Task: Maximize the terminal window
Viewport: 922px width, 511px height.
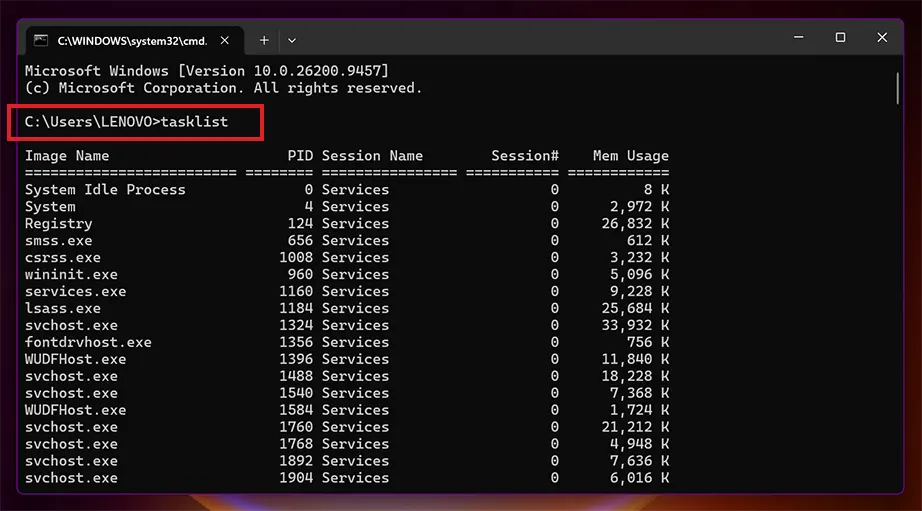Action: 840,37
